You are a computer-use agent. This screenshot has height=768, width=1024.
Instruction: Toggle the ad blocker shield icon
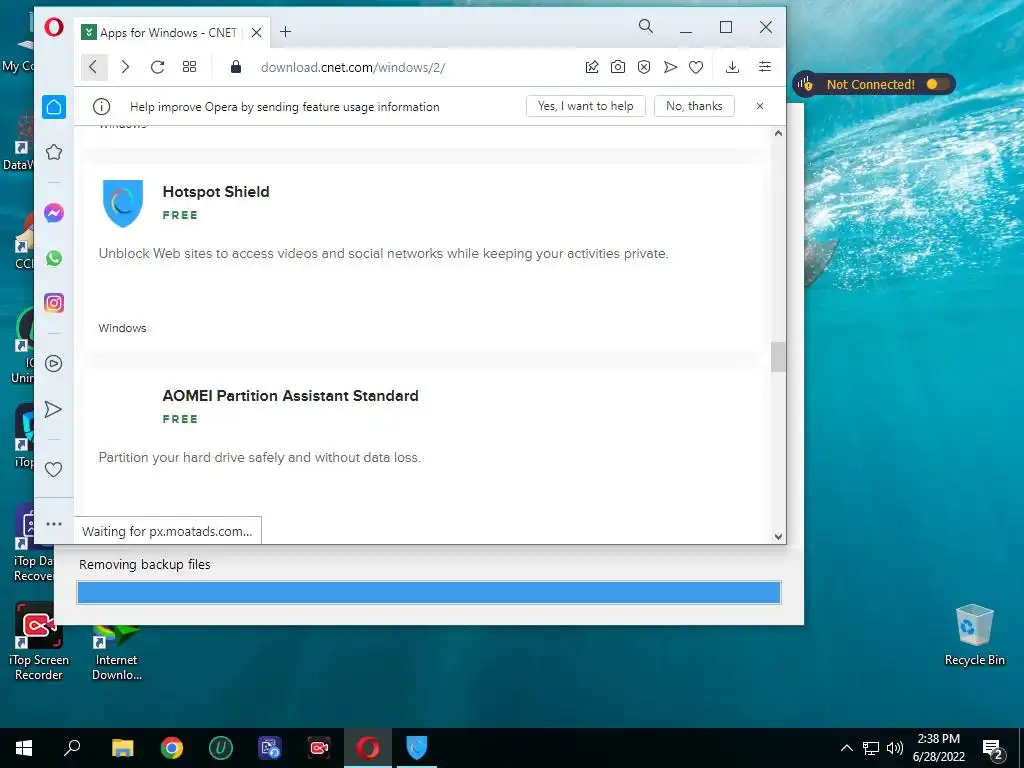click(644, 67)
